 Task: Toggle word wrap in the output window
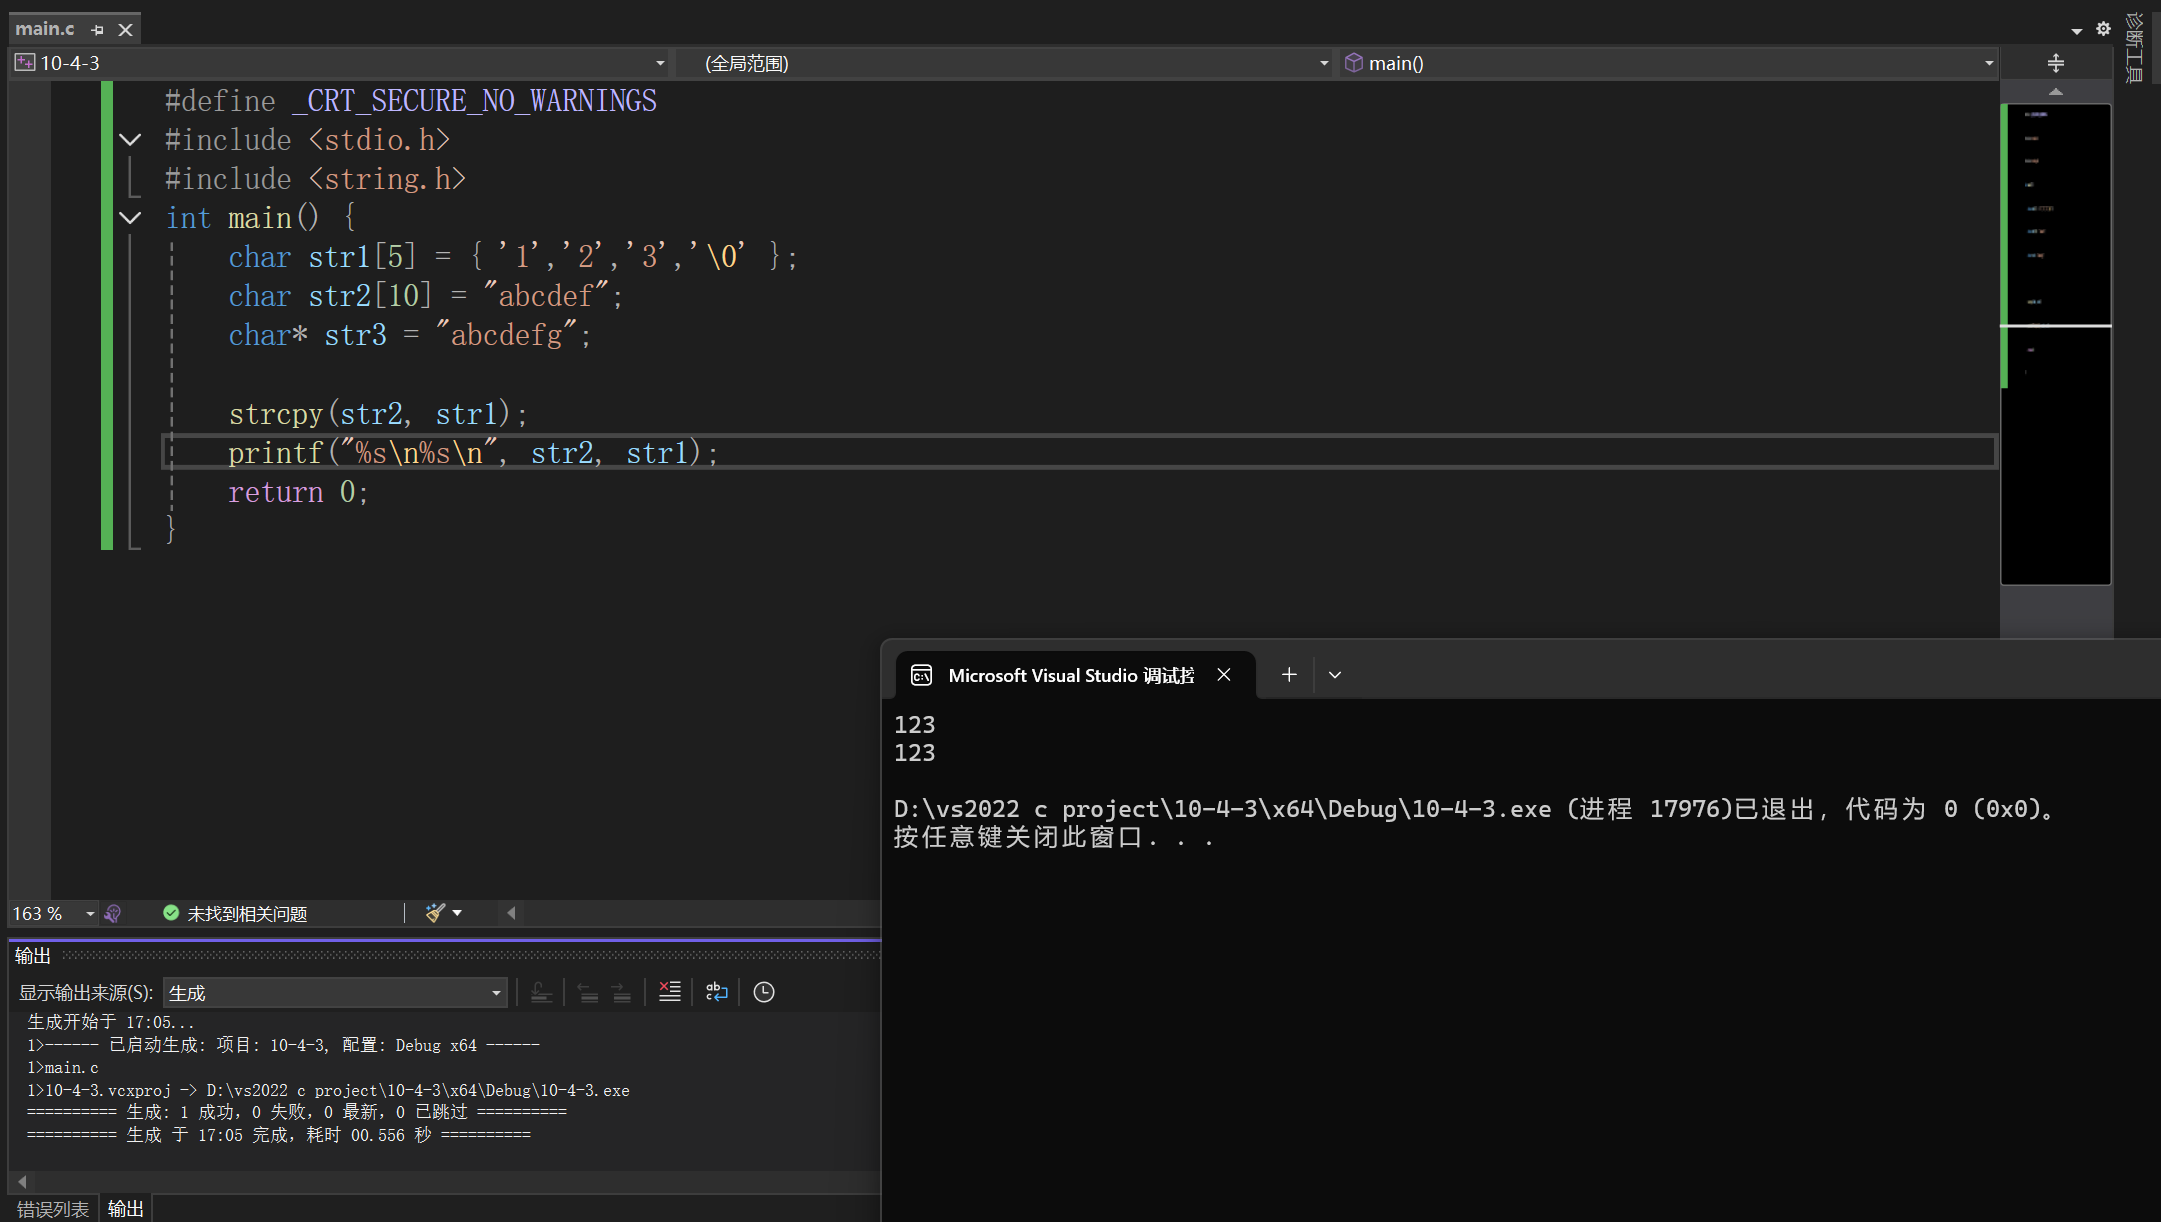tap(717, 992)
